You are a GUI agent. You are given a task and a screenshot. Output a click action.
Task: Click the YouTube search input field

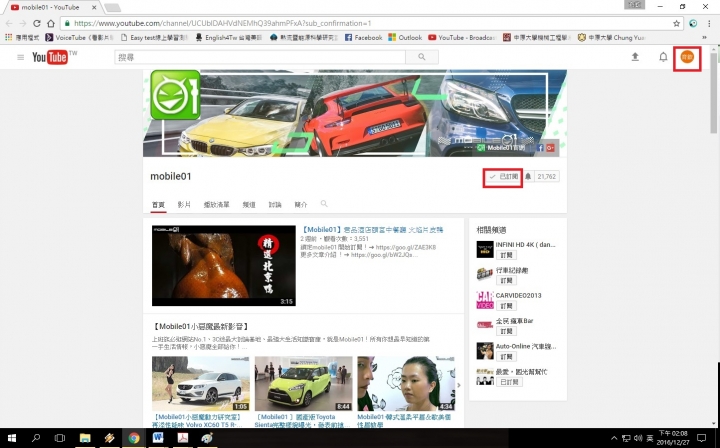click(x=260, y=57)
